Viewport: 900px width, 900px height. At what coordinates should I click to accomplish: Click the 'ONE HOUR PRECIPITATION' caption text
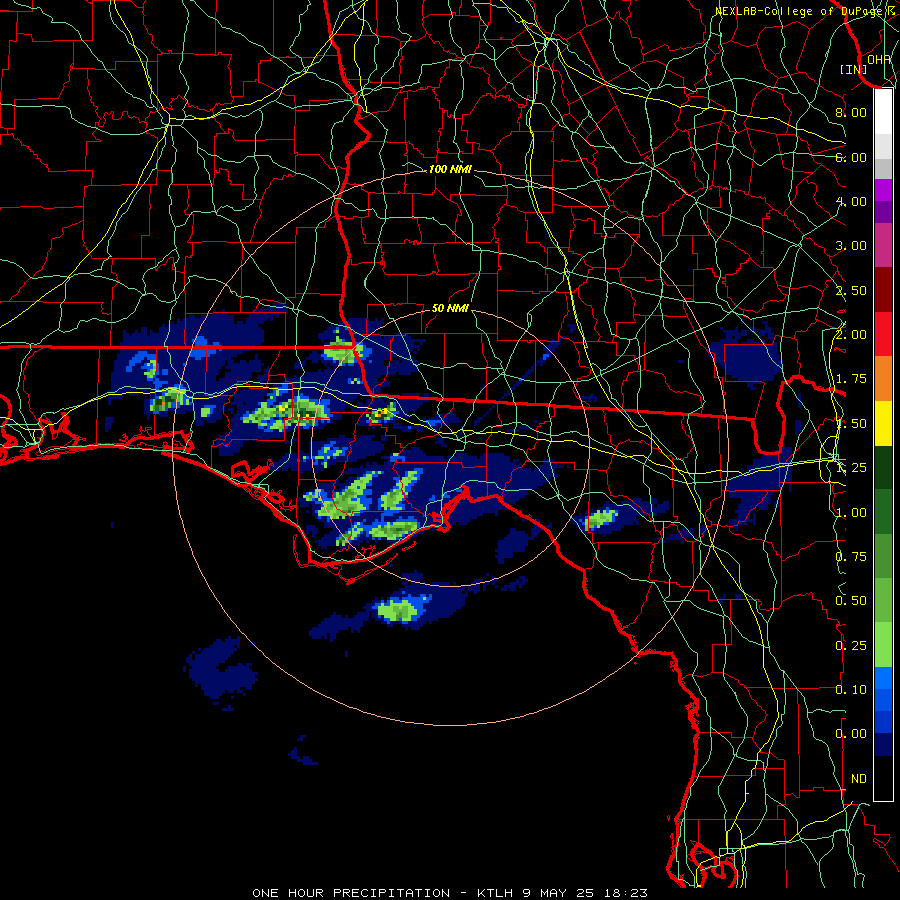(351, 893)
